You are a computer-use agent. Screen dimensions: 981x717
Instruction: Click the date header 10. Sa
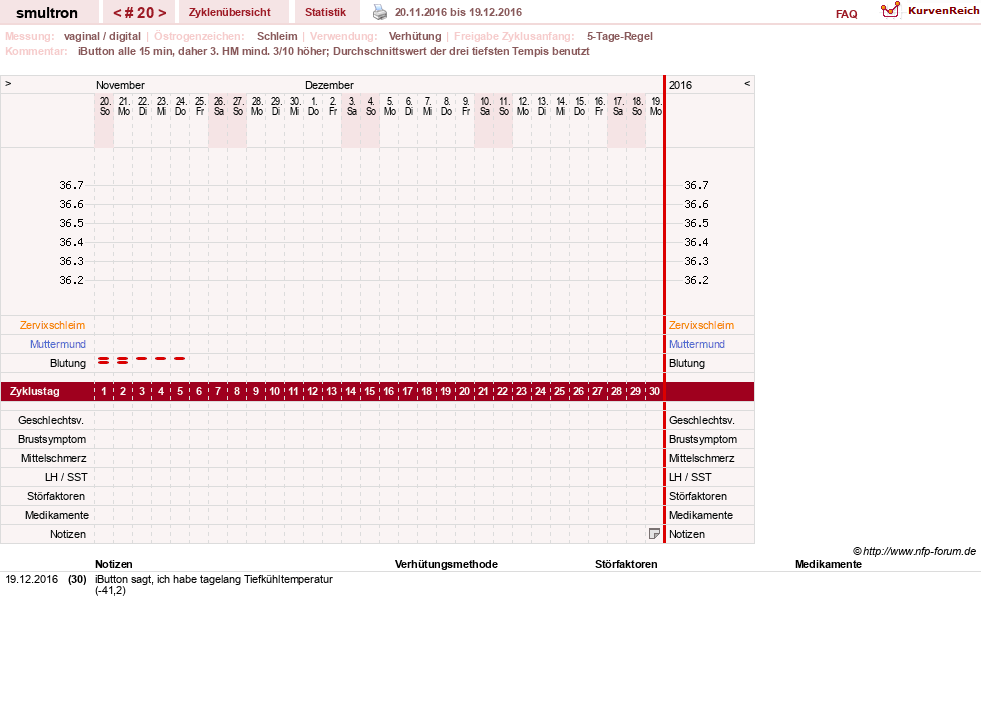pos(485,106)
